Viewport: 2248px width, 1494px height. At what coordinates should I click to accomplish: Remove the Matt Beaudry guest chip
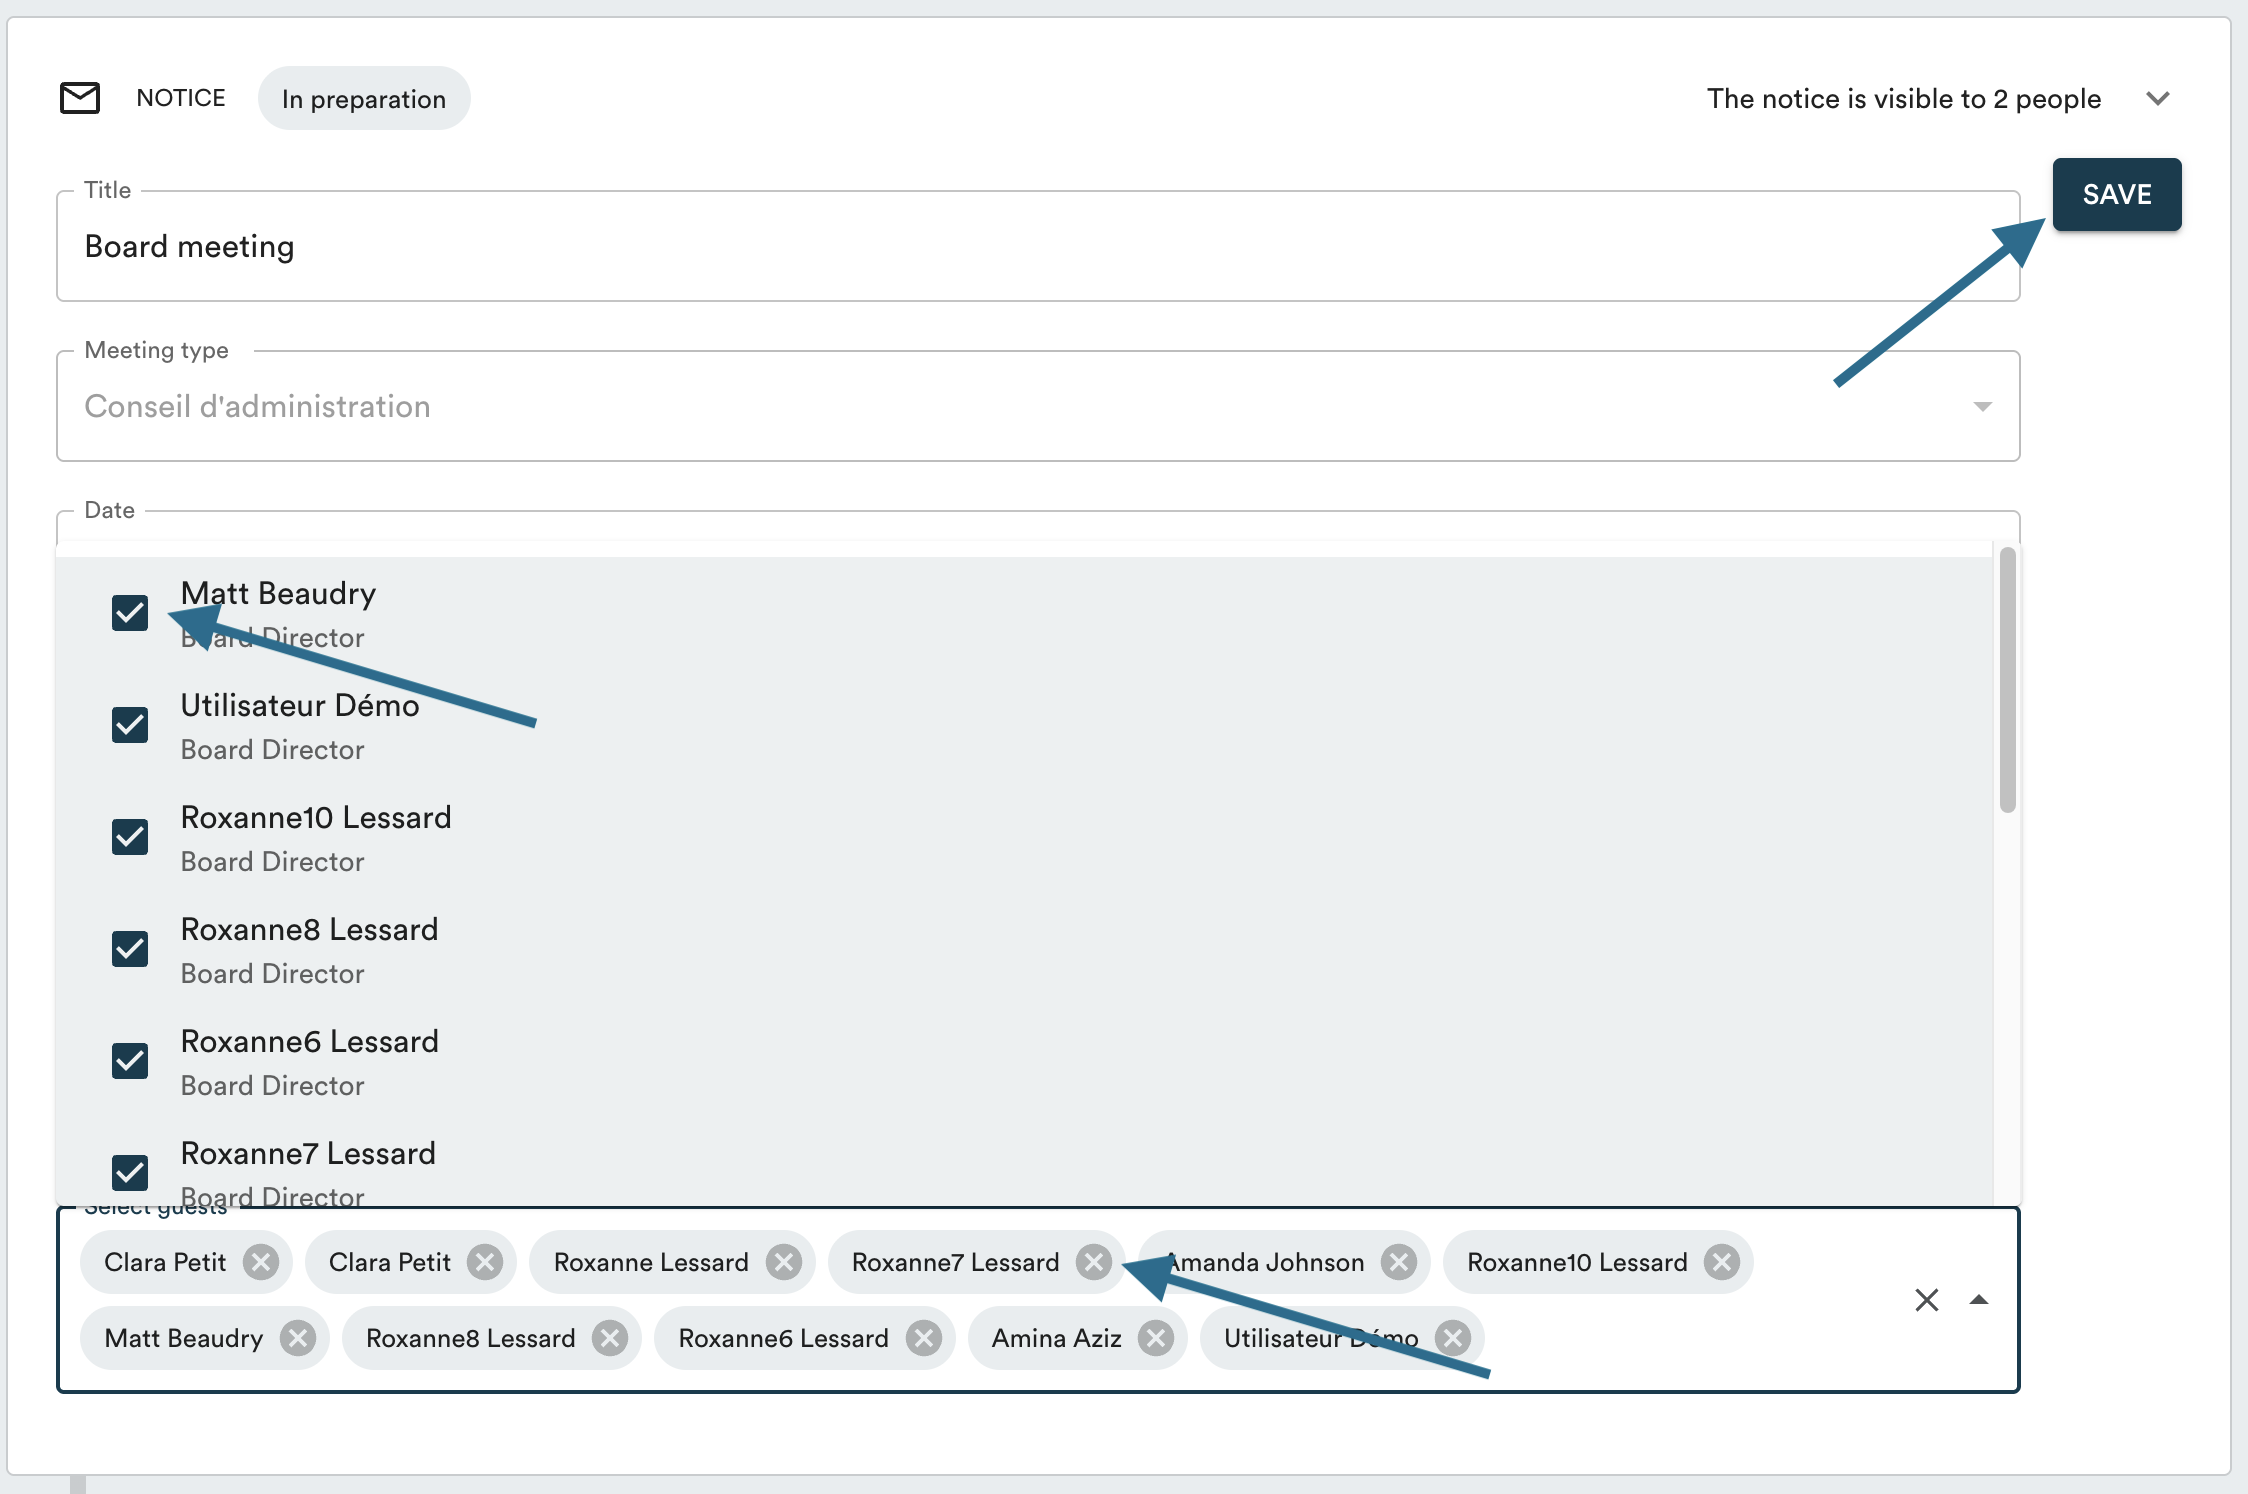pos(297,1338)
